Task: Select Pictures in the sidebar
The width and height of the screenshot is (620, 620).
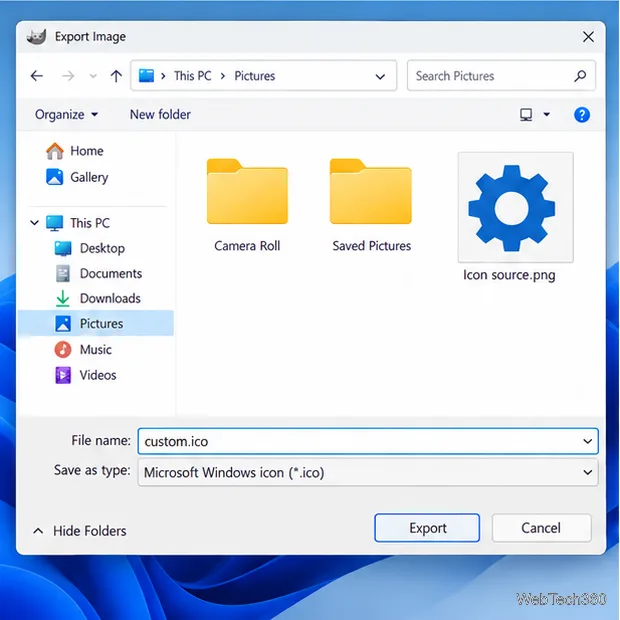Action: tap(95, 323)
